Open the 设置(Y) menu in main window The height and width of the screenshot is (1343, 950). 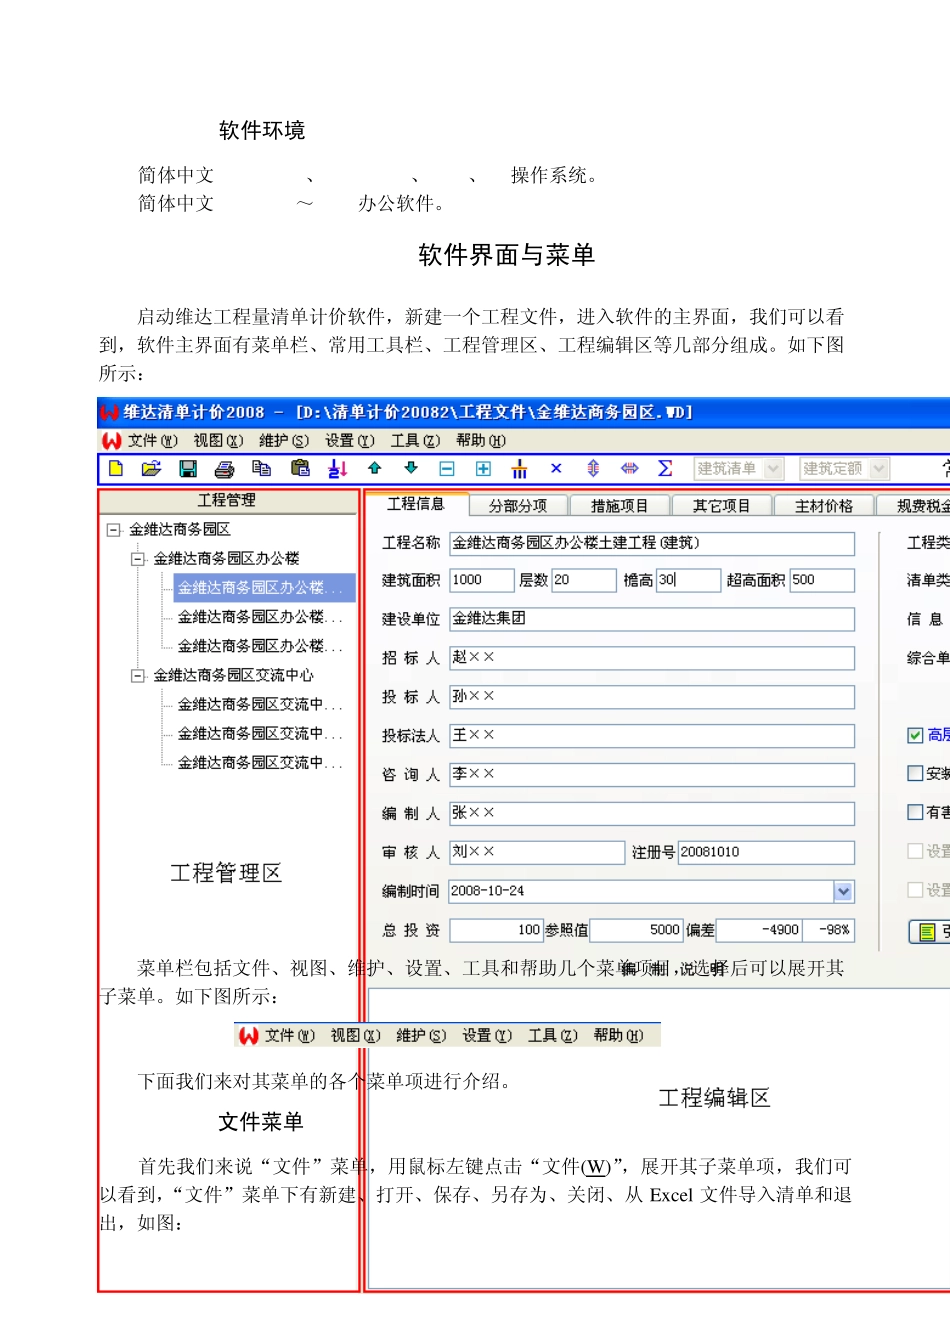point(349,440)
